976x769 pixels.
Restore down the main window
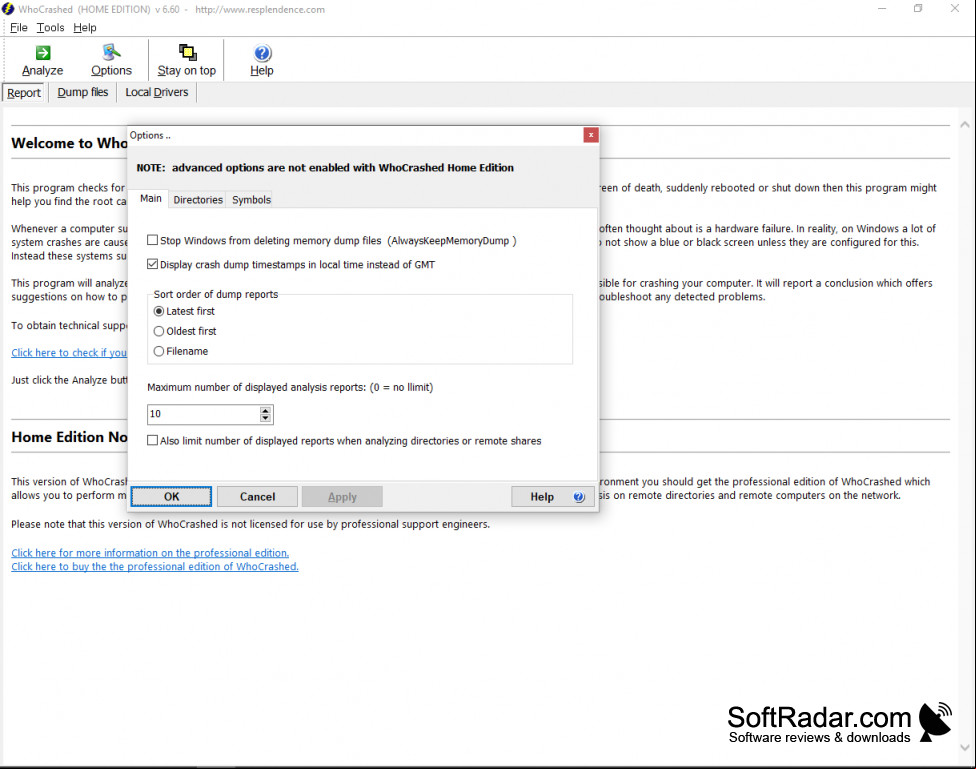coord(918,9)
